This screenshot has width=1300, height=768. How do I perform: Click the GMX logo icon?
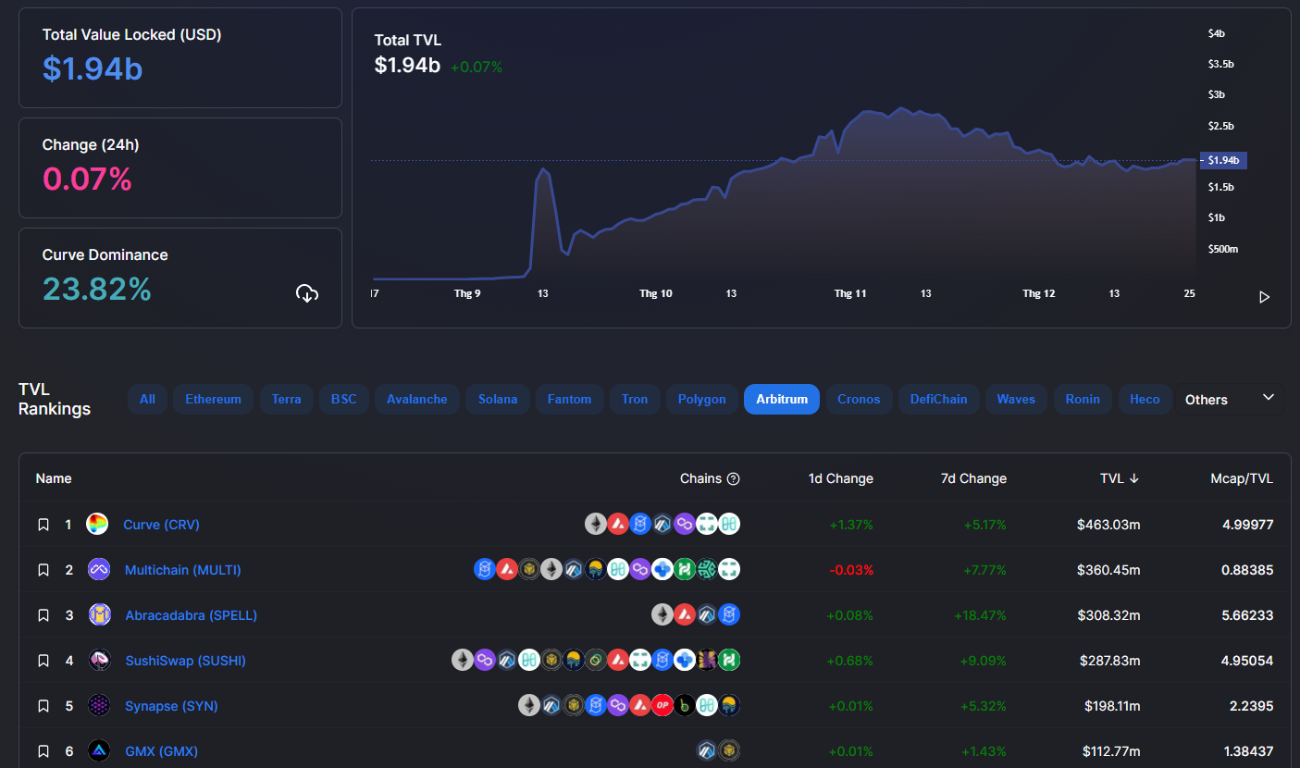click(99, 750)
